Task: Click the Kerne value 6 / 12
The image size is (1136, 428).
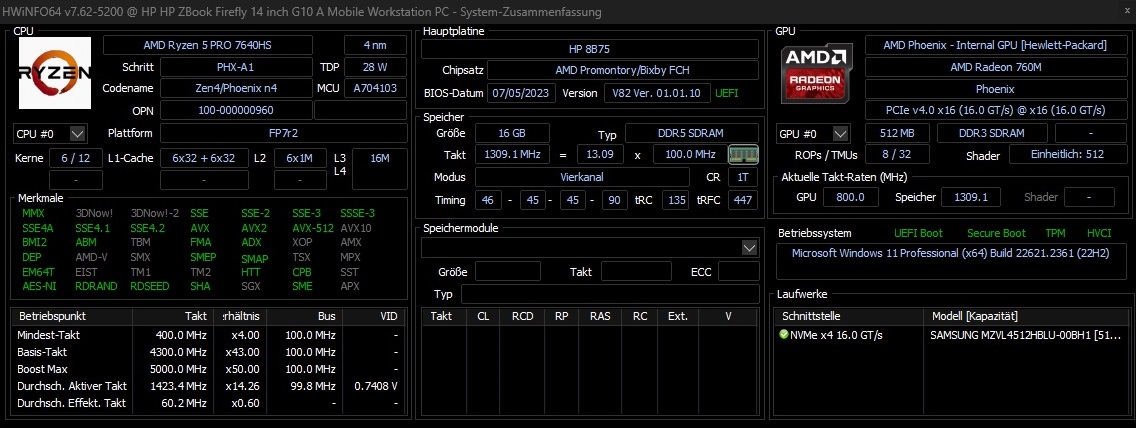Action: 76,158
